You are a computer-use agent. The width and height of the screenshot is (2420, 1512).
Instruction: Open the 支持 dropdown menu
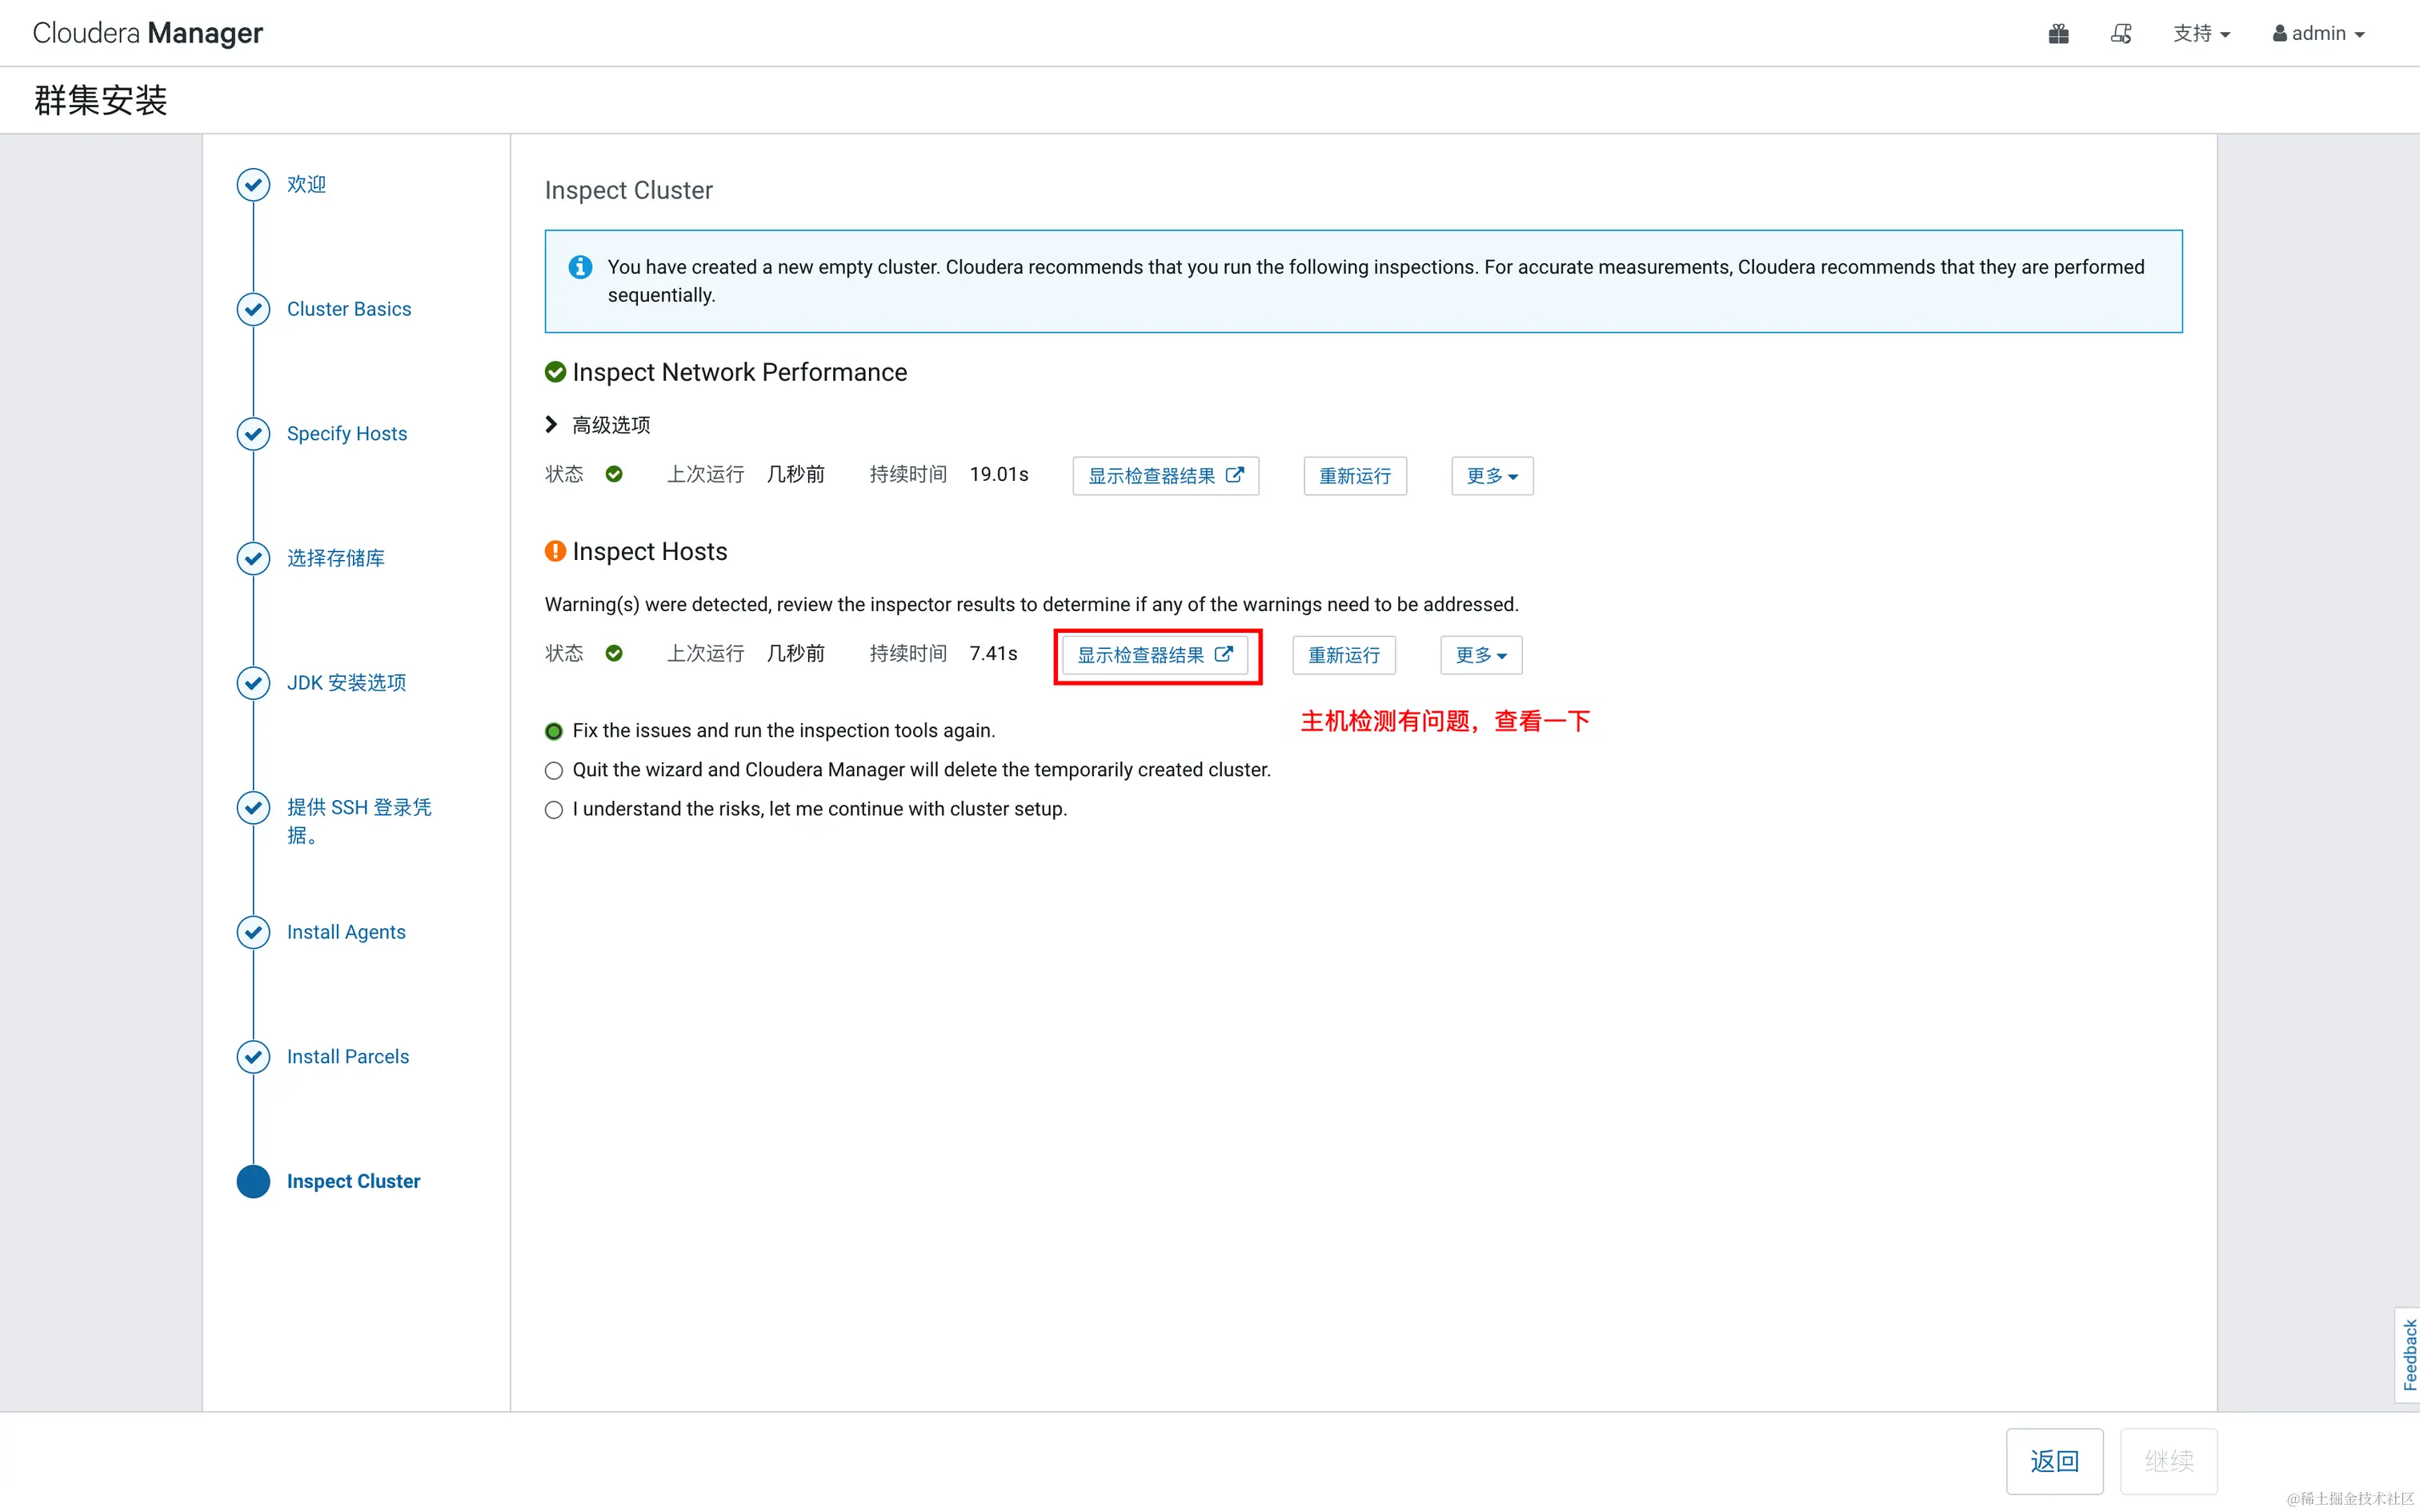(x=2201, y=34)
